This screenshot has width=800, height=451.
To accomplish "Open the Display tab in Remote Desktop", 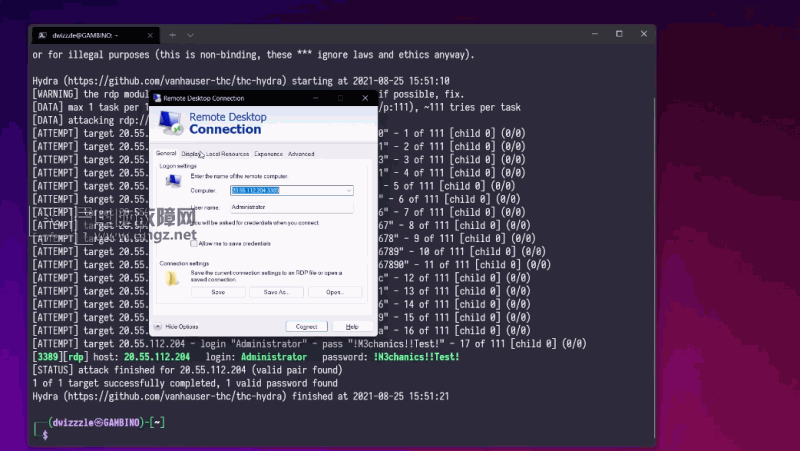I will [191, 154].
